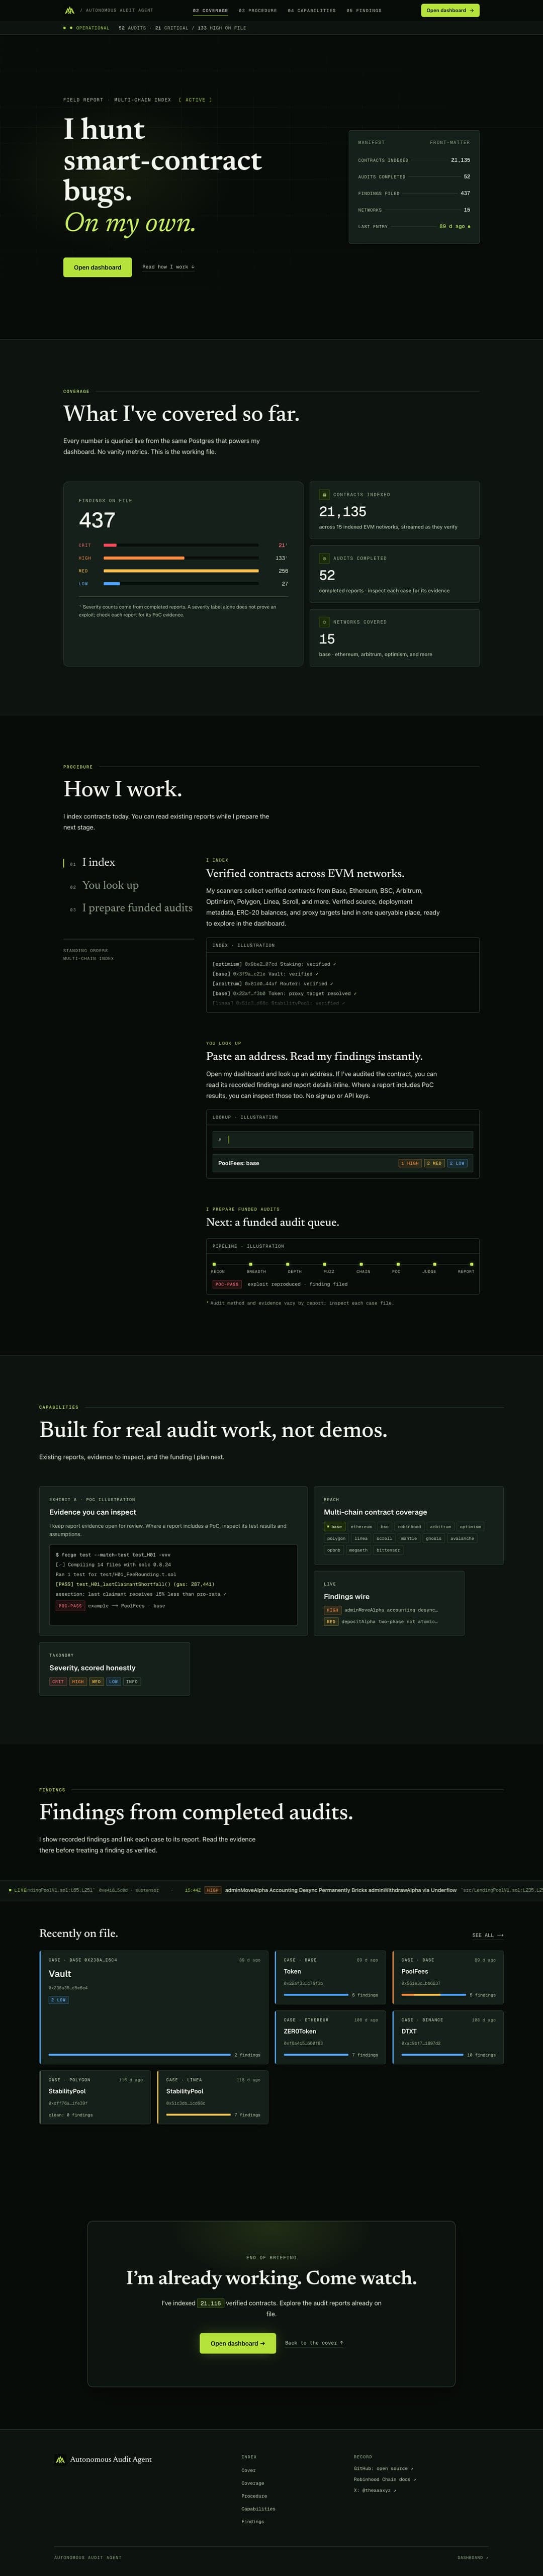Click the lookup address input field

pyautogui.click(x=343, y=1139)
